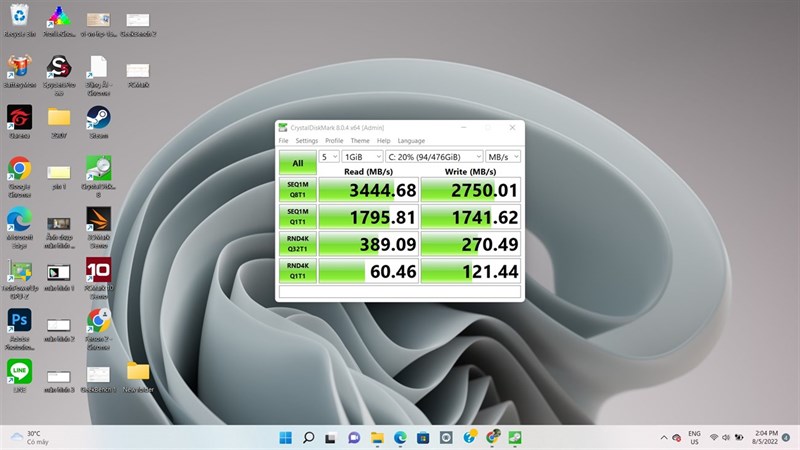Click the 2750.01 sequential write result
The width and height of the screenshot is (800, 450).
[470, 190]
